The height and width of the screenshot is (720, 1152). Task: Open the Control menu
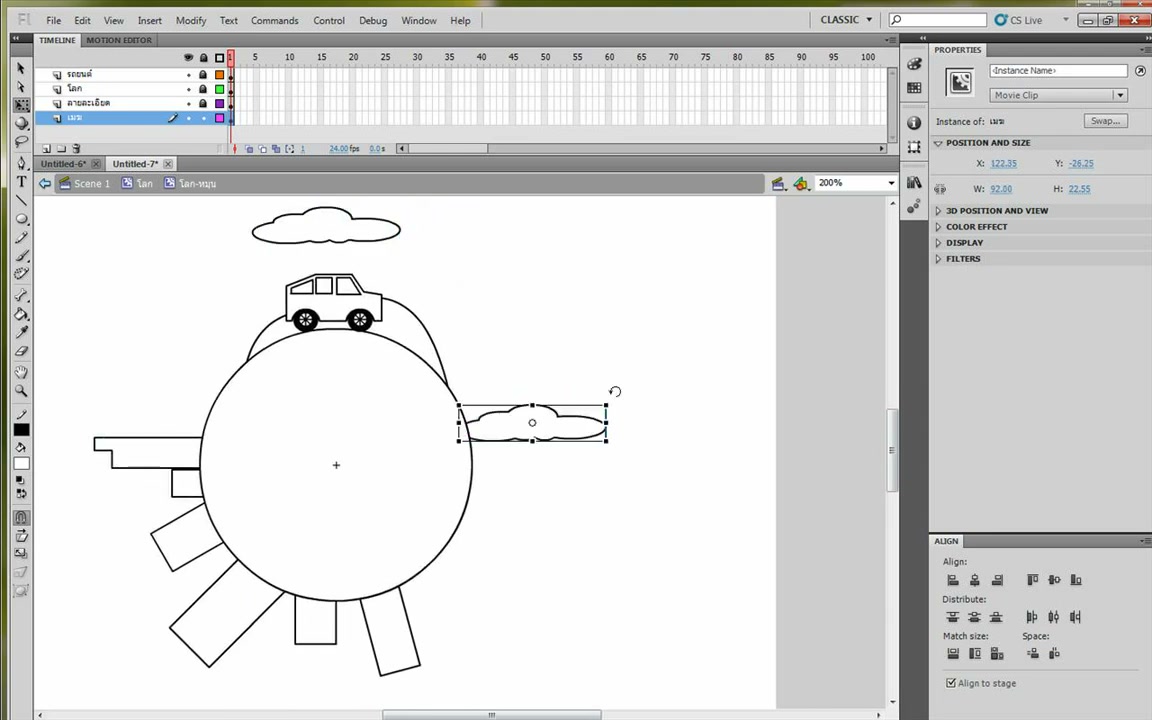tap(329, 21)
